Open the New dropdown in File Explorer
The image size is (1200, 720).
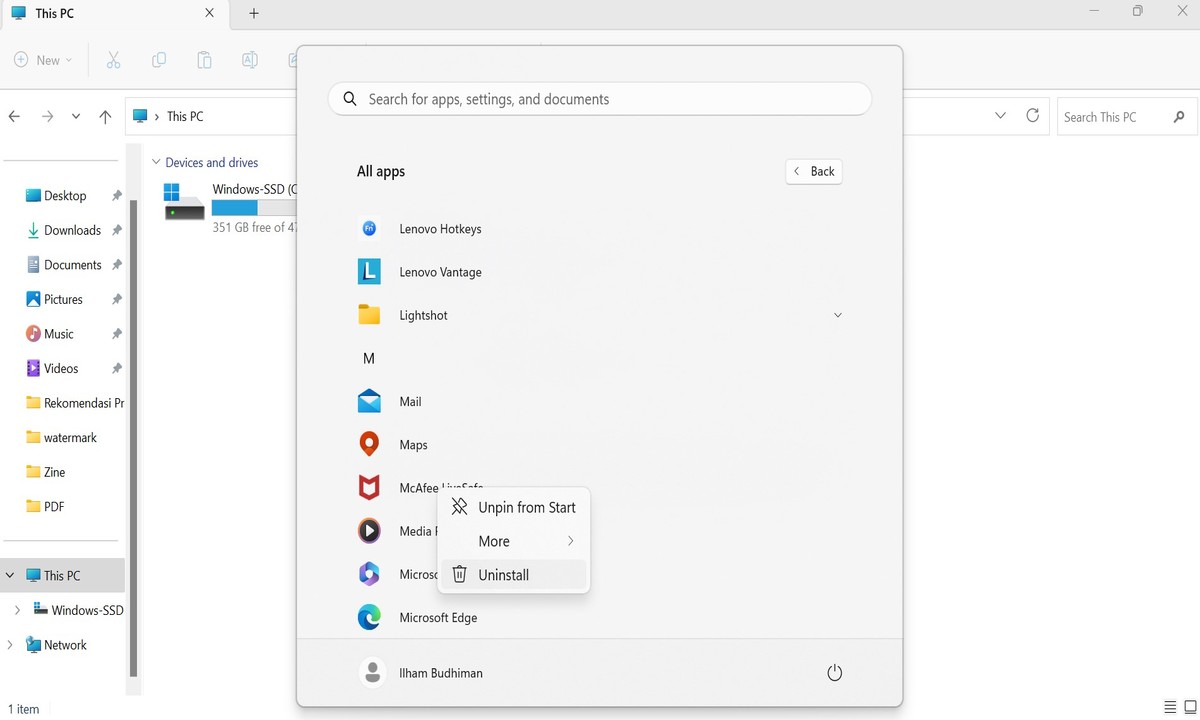point(43,60)
